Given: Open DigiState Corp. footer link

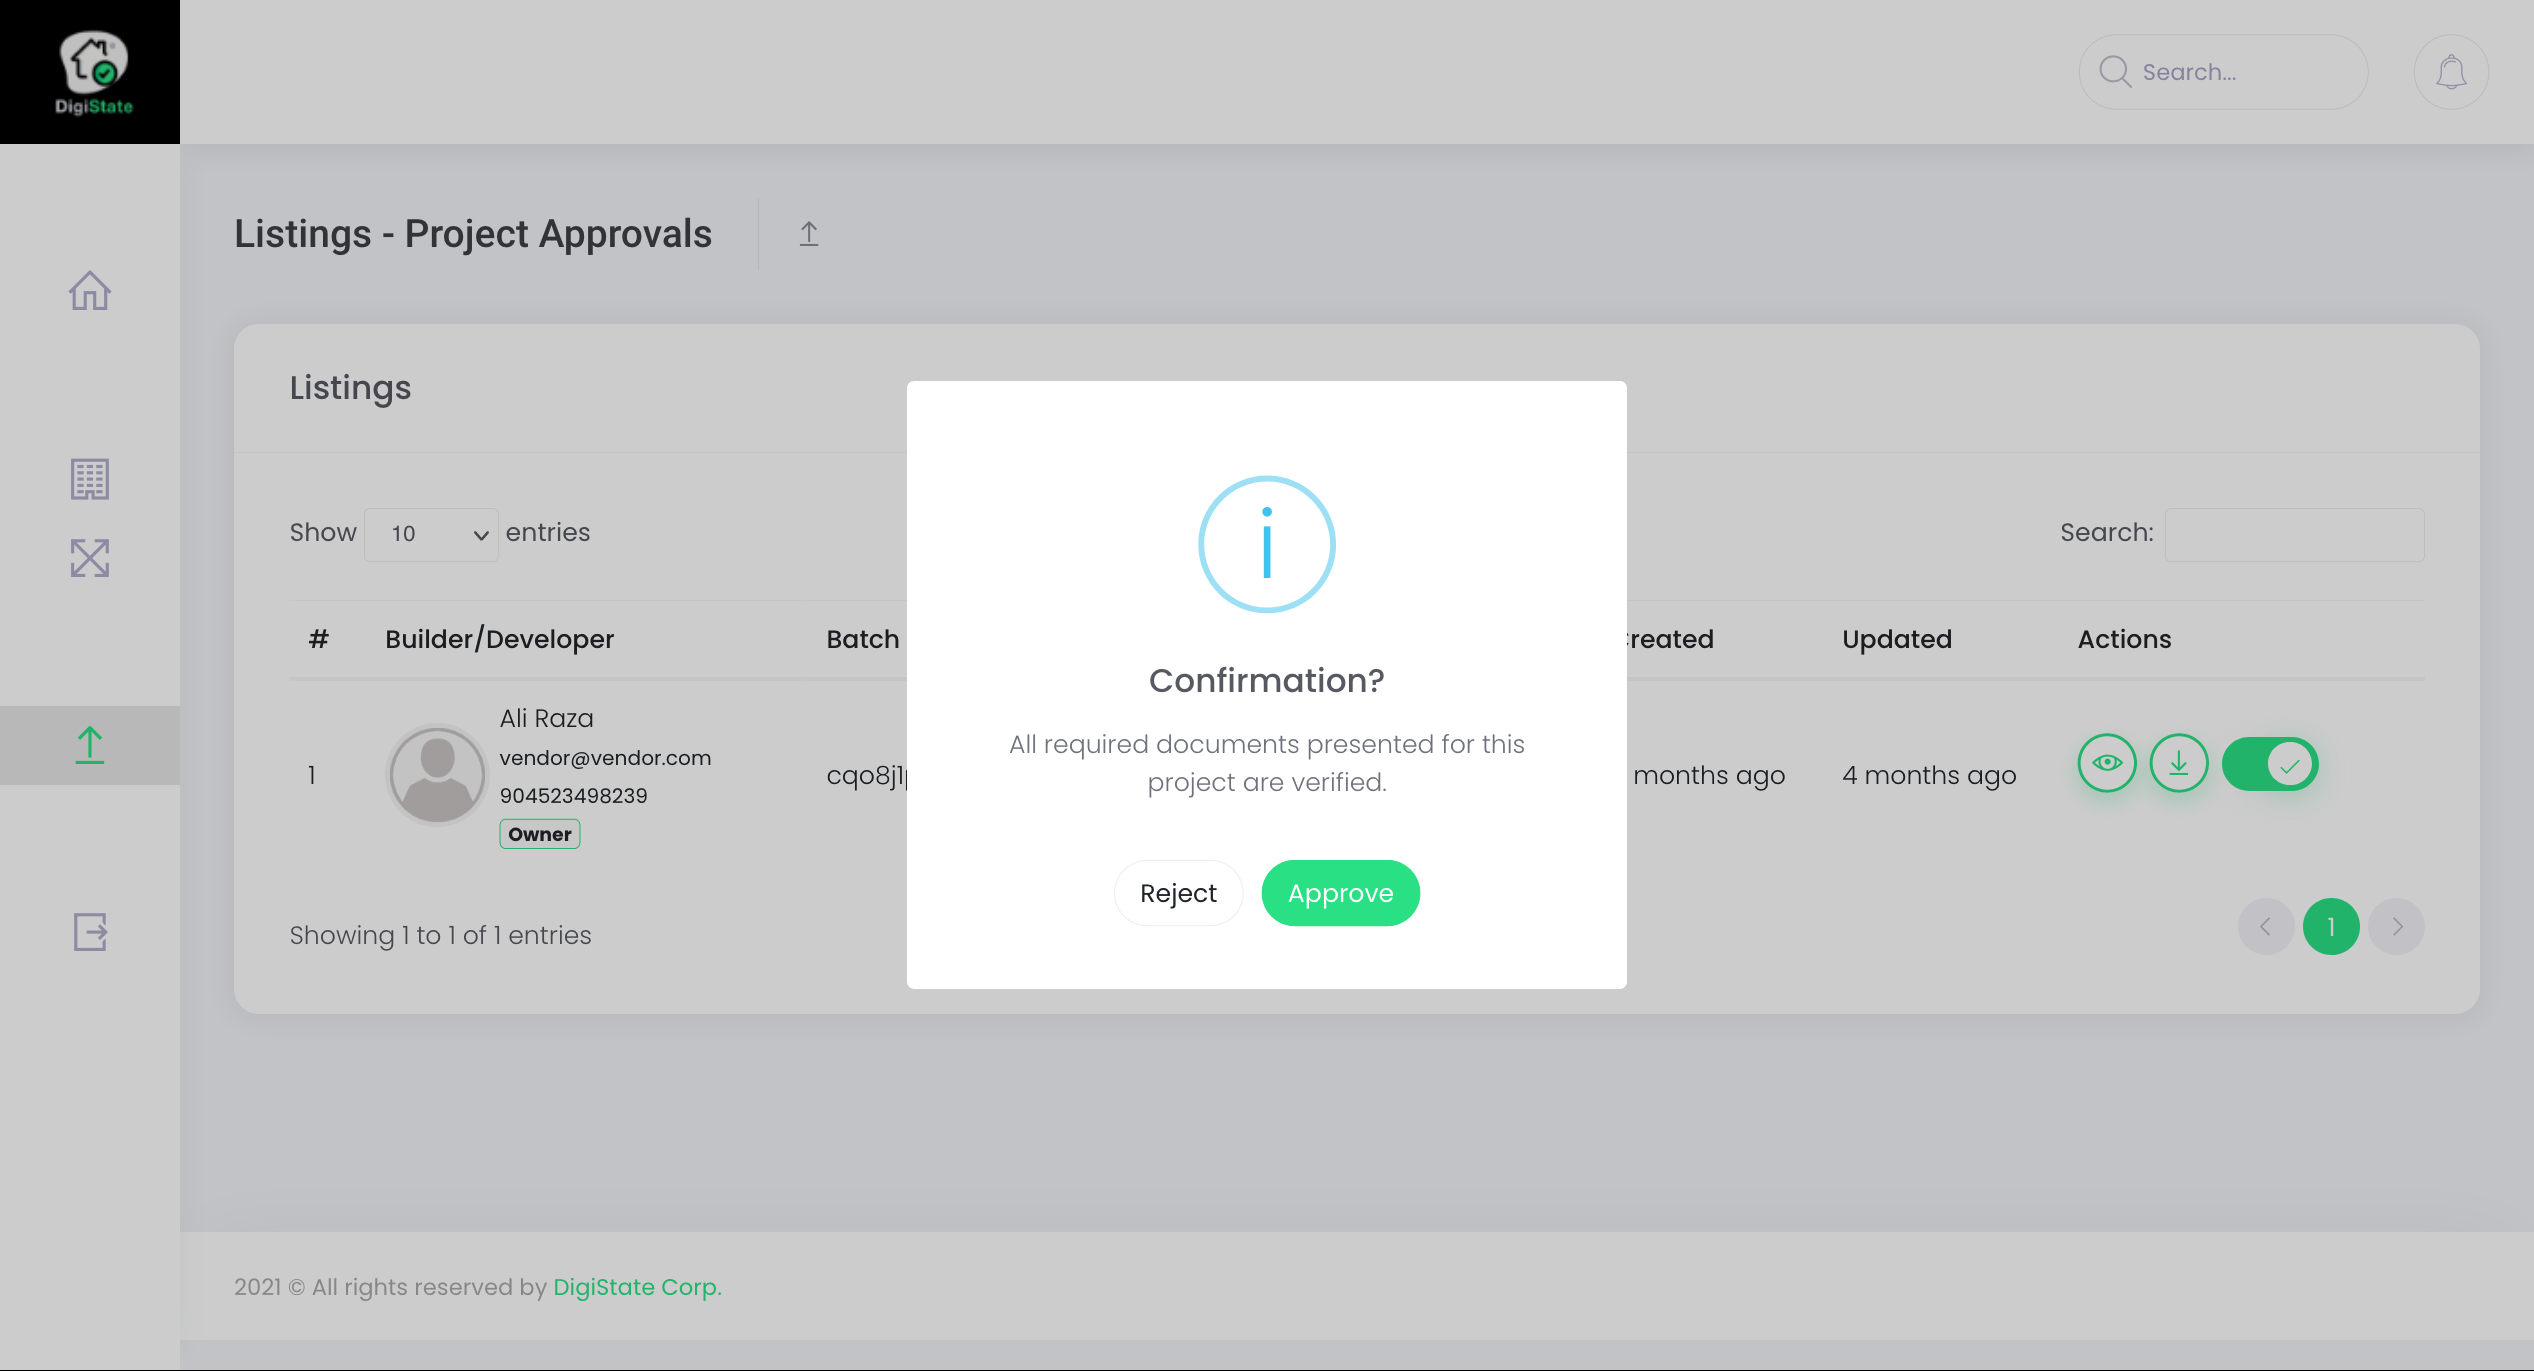Looking at the screenshot, I should (637, 1287).
